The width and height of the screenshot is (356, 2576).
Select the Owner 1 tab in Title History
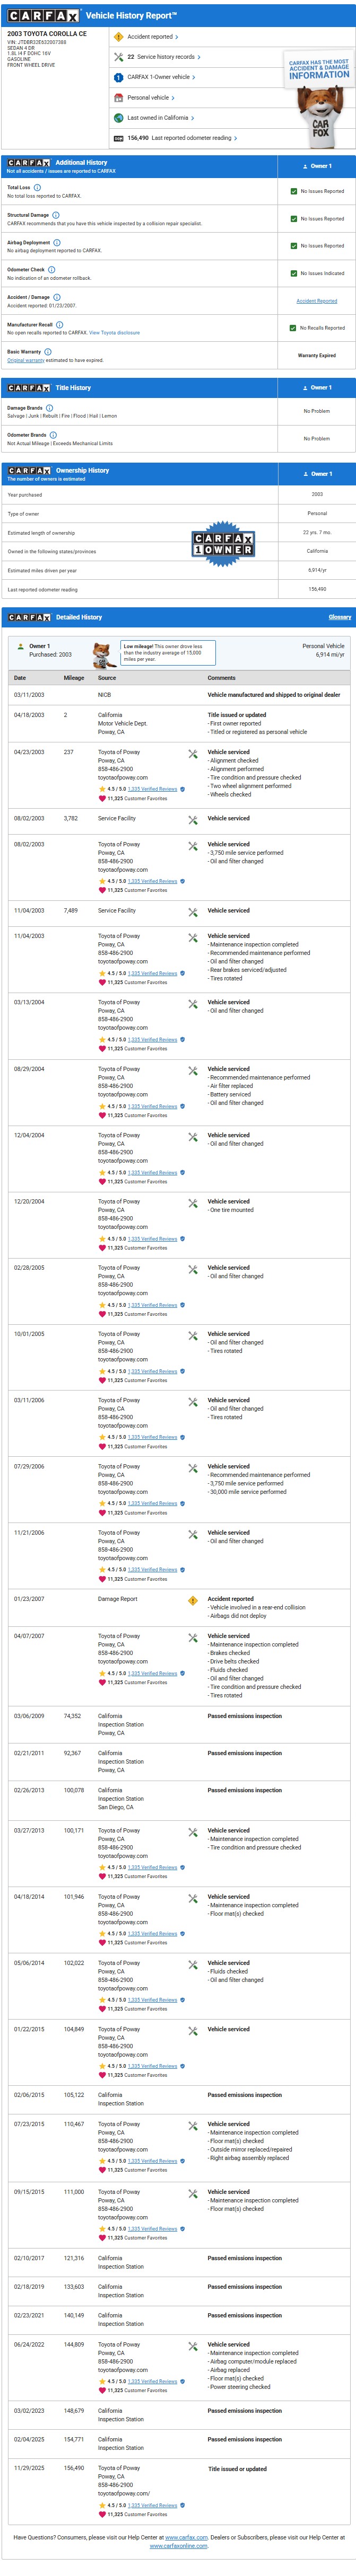click(x=317, y=388)
